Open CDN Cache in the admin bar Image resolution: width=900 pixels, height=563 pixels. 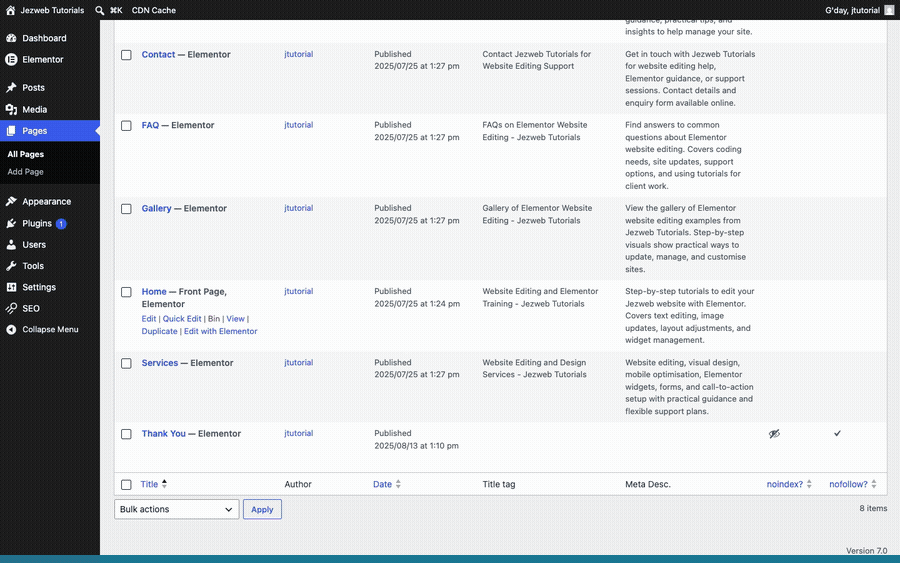[x=154, y=10]
